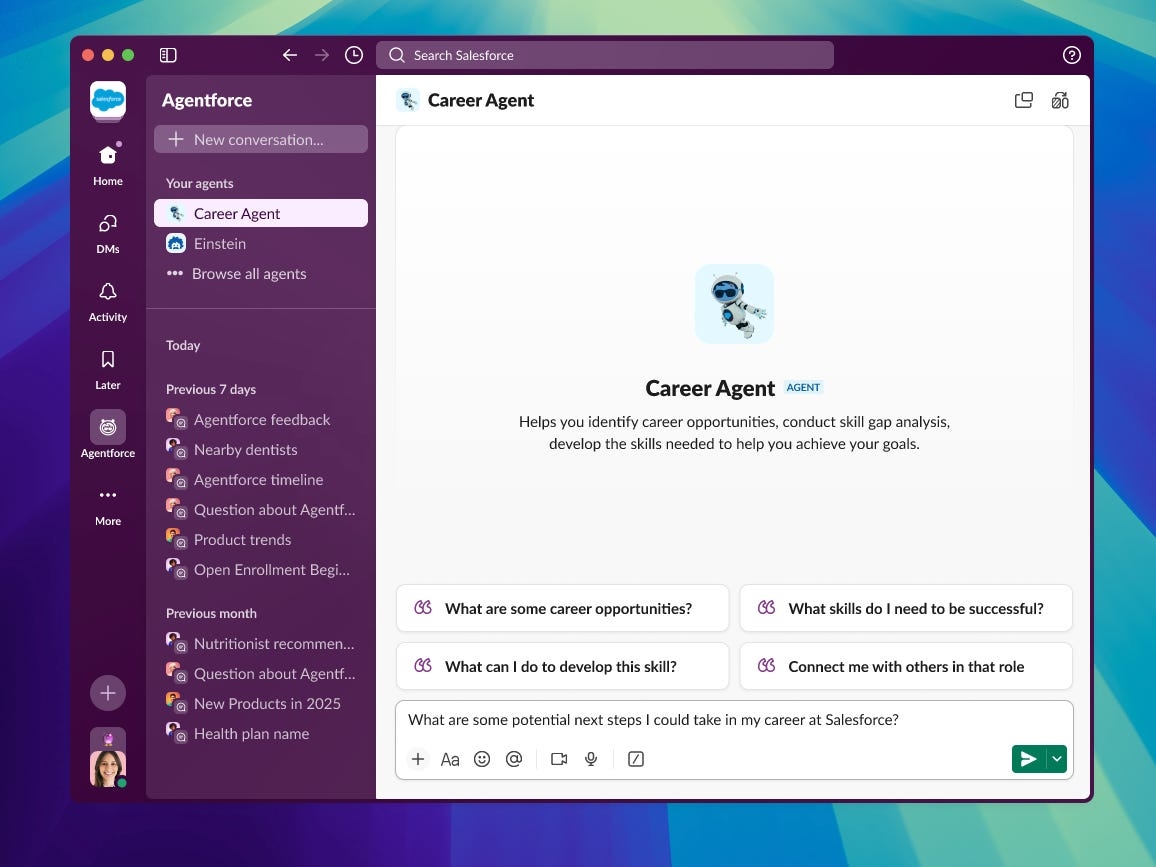Click the 'Previous month' label
Viewport: 1156px width, 867px height.
[212, 613]
